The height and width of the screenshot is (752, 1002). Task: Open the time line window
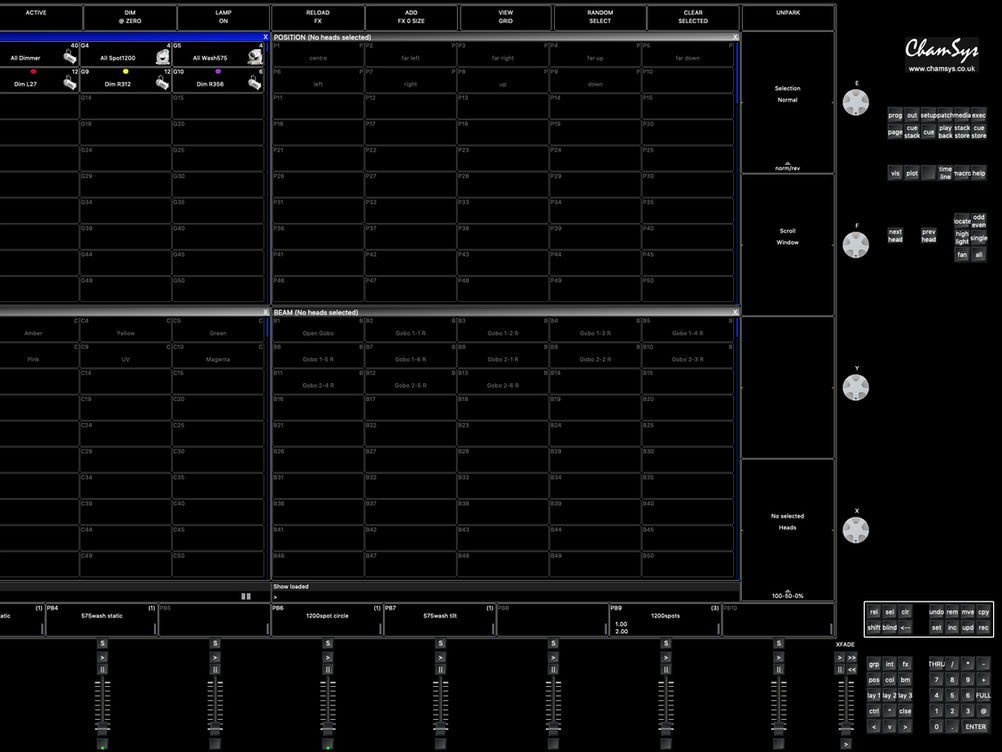[945, 173]
